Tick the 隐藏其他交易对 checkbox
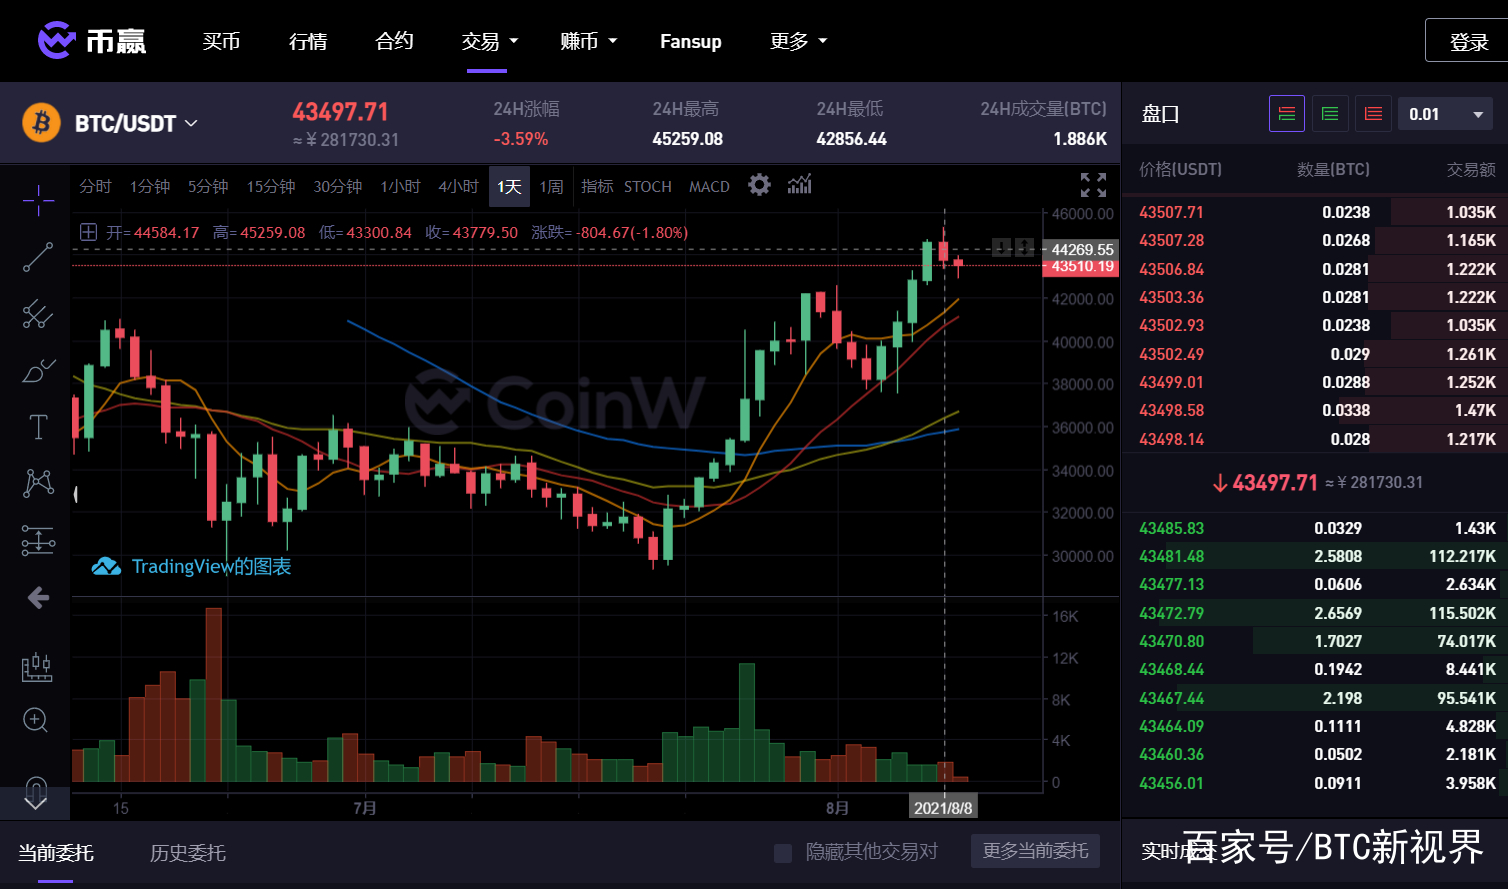 click(783, 853)
